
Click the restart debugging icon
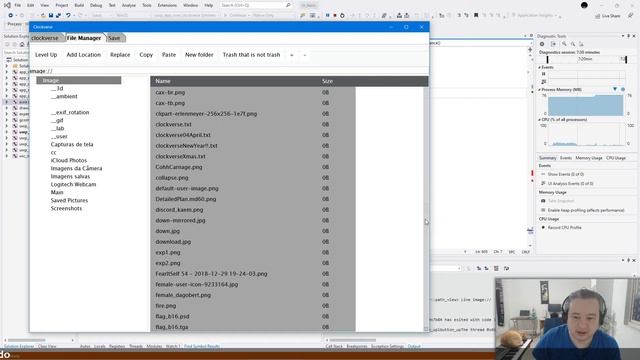point(342,16)
